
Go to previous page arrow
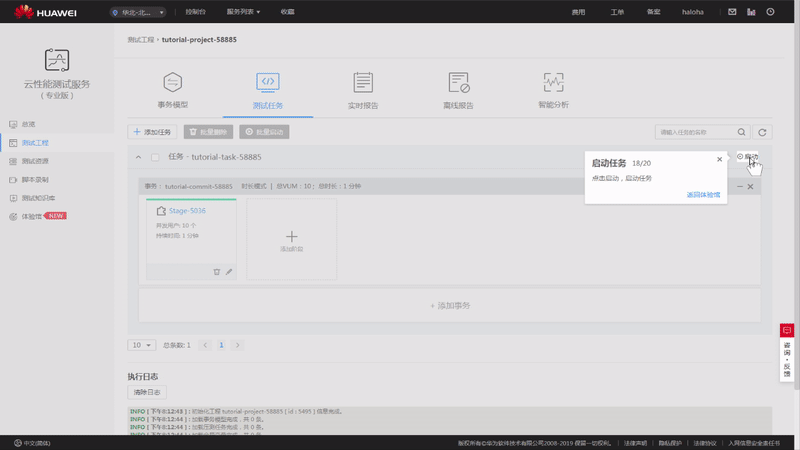click(205, 345)
